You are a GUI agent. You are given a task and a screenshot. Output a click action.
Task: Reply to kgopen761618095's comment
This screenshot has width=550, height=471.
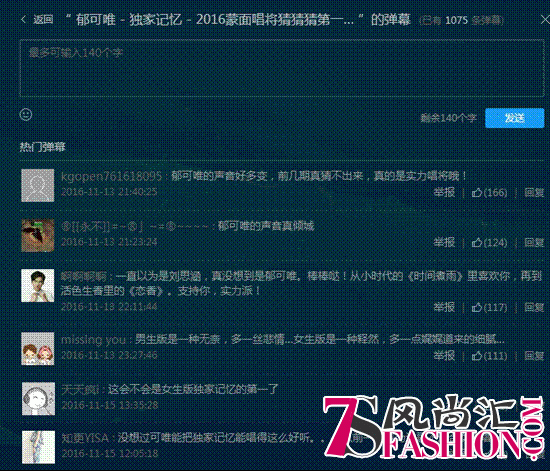tap(534, 192)
